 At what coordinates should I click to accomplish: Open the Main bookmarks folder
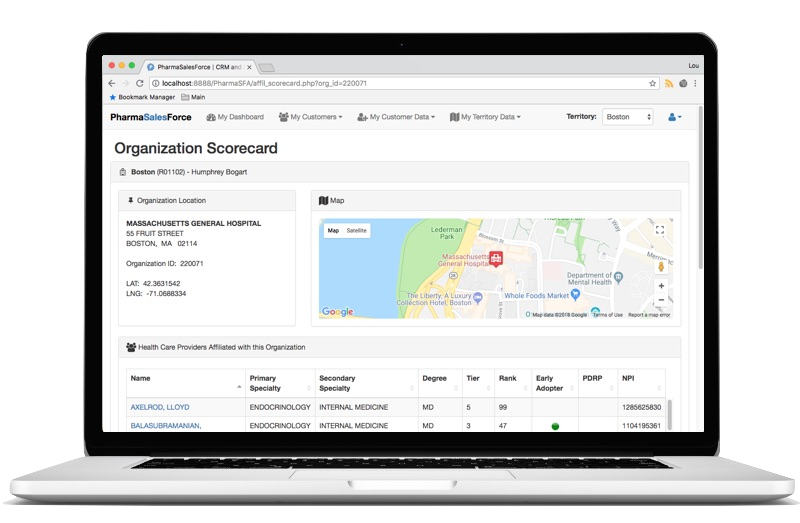coord(193,97)
